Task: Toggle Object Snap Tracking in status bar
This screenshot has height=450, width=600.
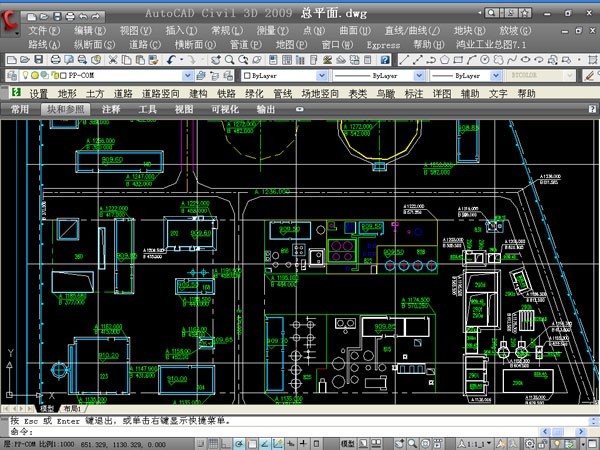Action: click(x=265, y=443)
